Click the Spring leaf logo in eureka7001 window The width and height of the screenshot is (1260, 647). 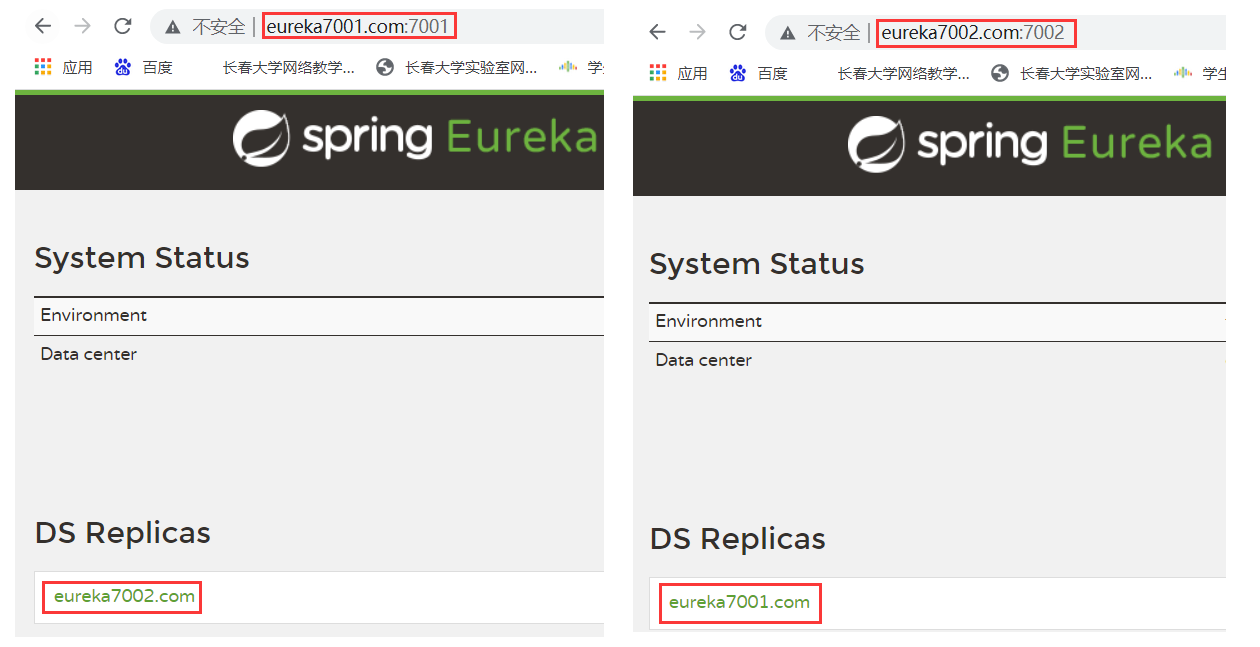coord(261,138)
